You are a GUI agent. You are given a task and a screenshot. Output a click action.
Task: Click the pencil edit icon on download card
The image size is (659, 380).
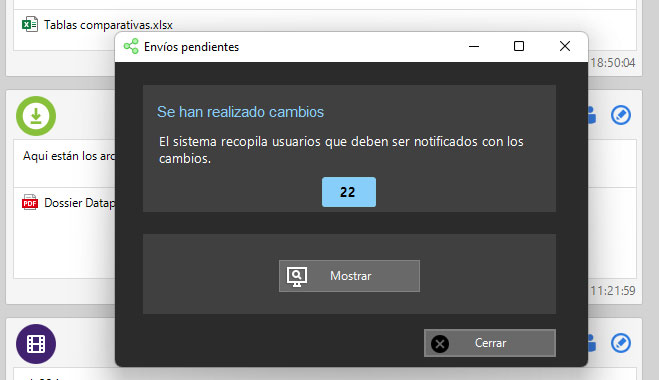click(x=621, y=115)
